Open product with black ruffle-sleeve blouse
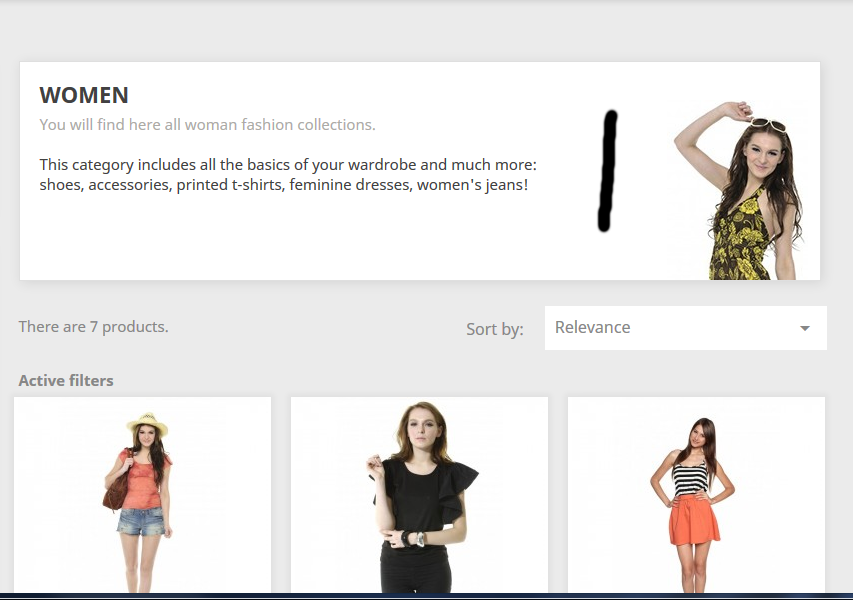 [x=419, y=494]
